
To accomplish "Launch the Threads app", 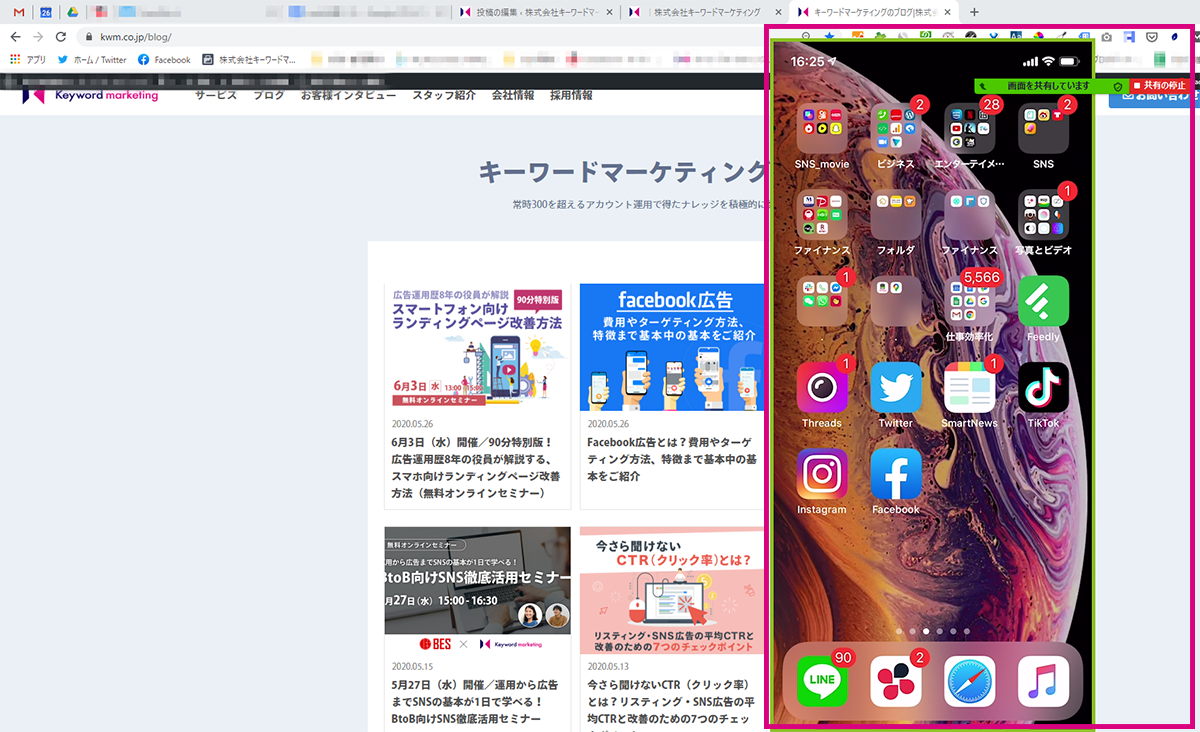I will click(x=822, y=387).
